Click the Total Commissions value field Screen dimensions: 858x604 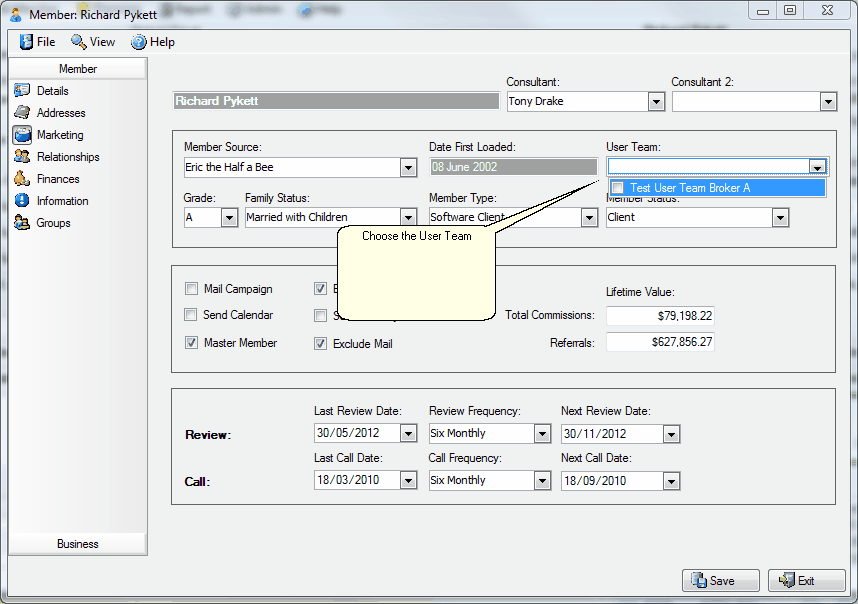click(660, 316)
